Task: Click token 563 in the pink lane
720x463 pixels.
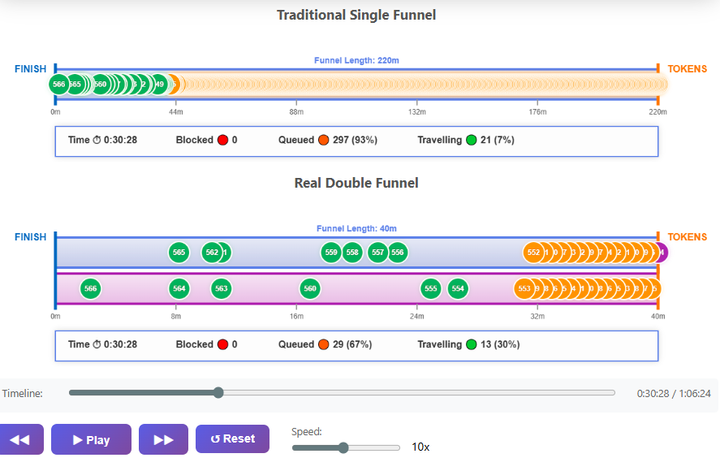Action: 221,288
